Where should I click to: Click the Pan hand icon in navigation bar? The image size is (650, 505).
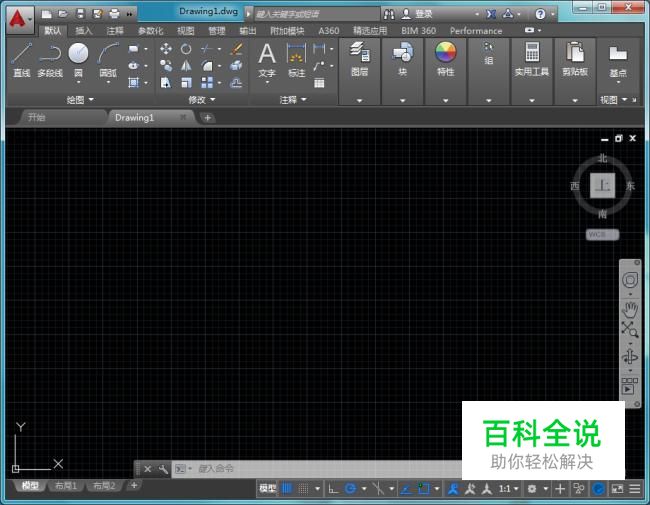pos(630,307)
